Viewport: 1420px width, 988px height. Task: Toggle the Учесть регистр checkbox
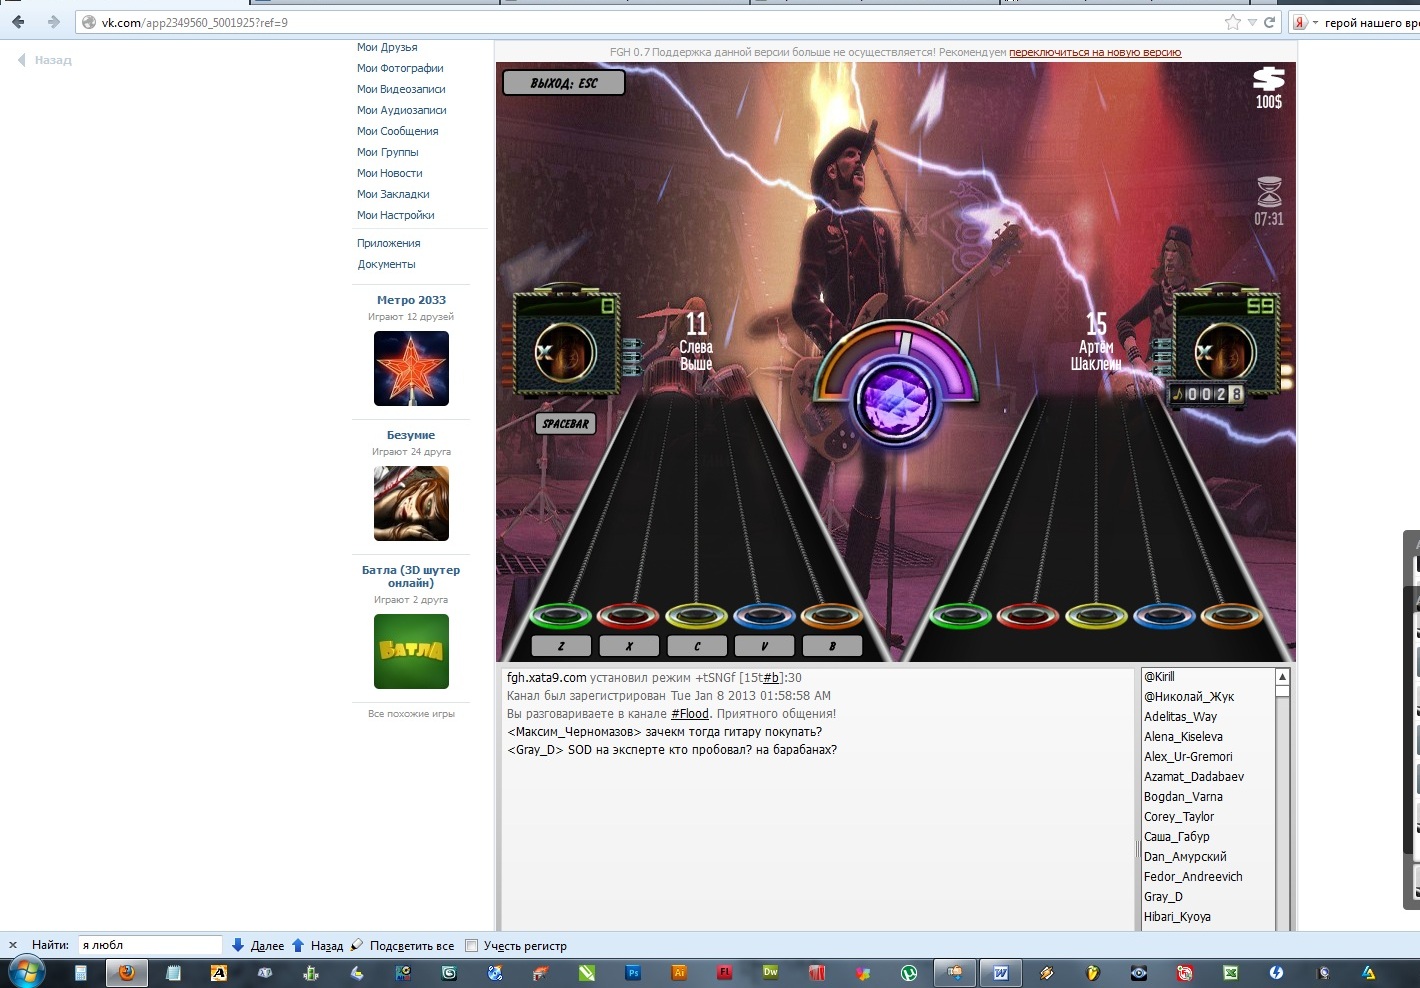[472, 945]
